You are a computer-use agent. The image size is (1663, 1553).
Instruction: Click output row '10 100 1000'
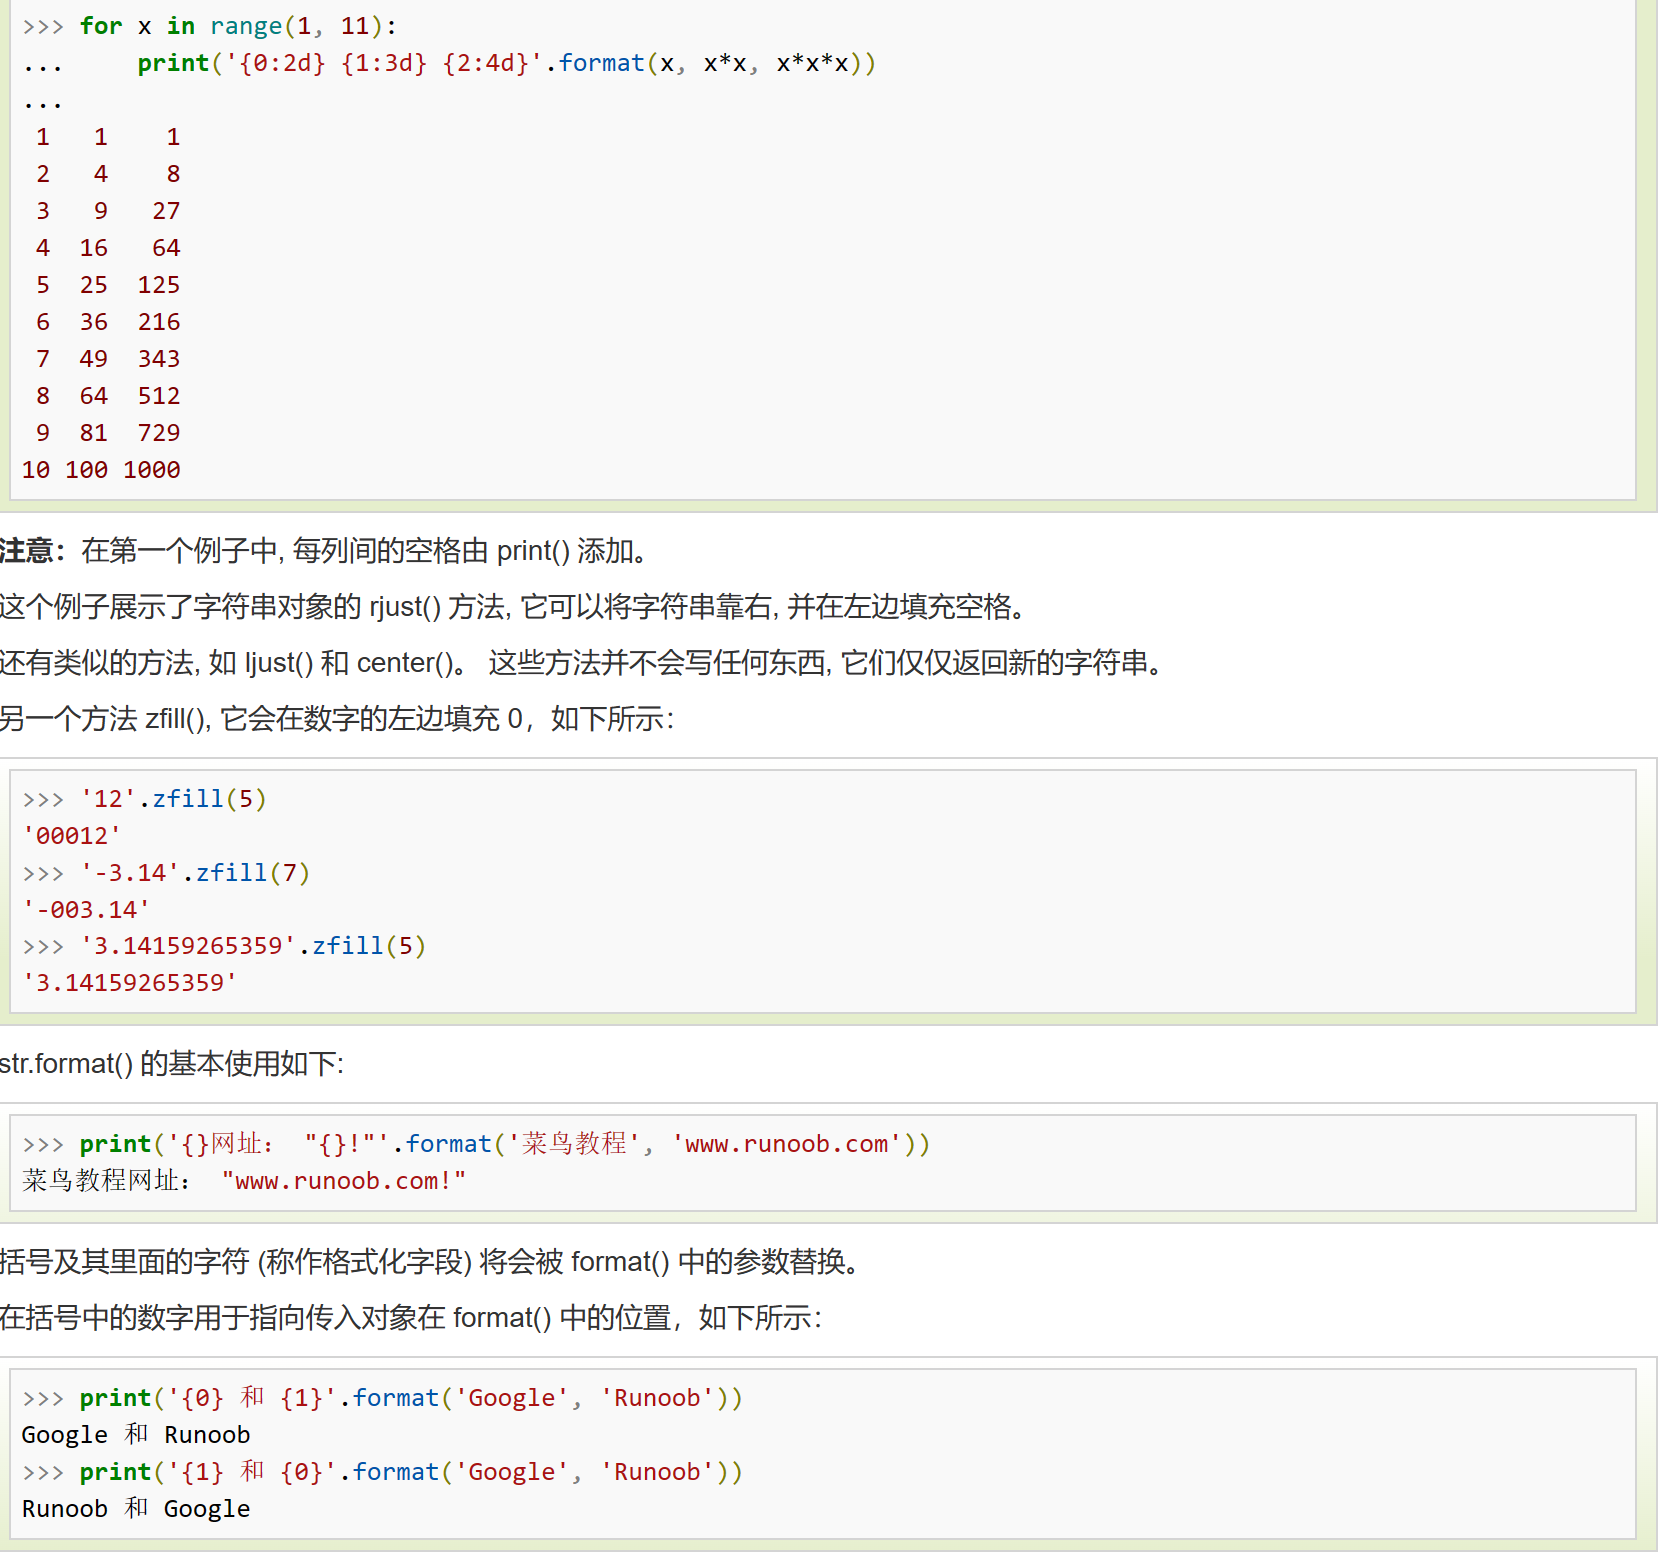pyautogui.click(x=101, y=469)
